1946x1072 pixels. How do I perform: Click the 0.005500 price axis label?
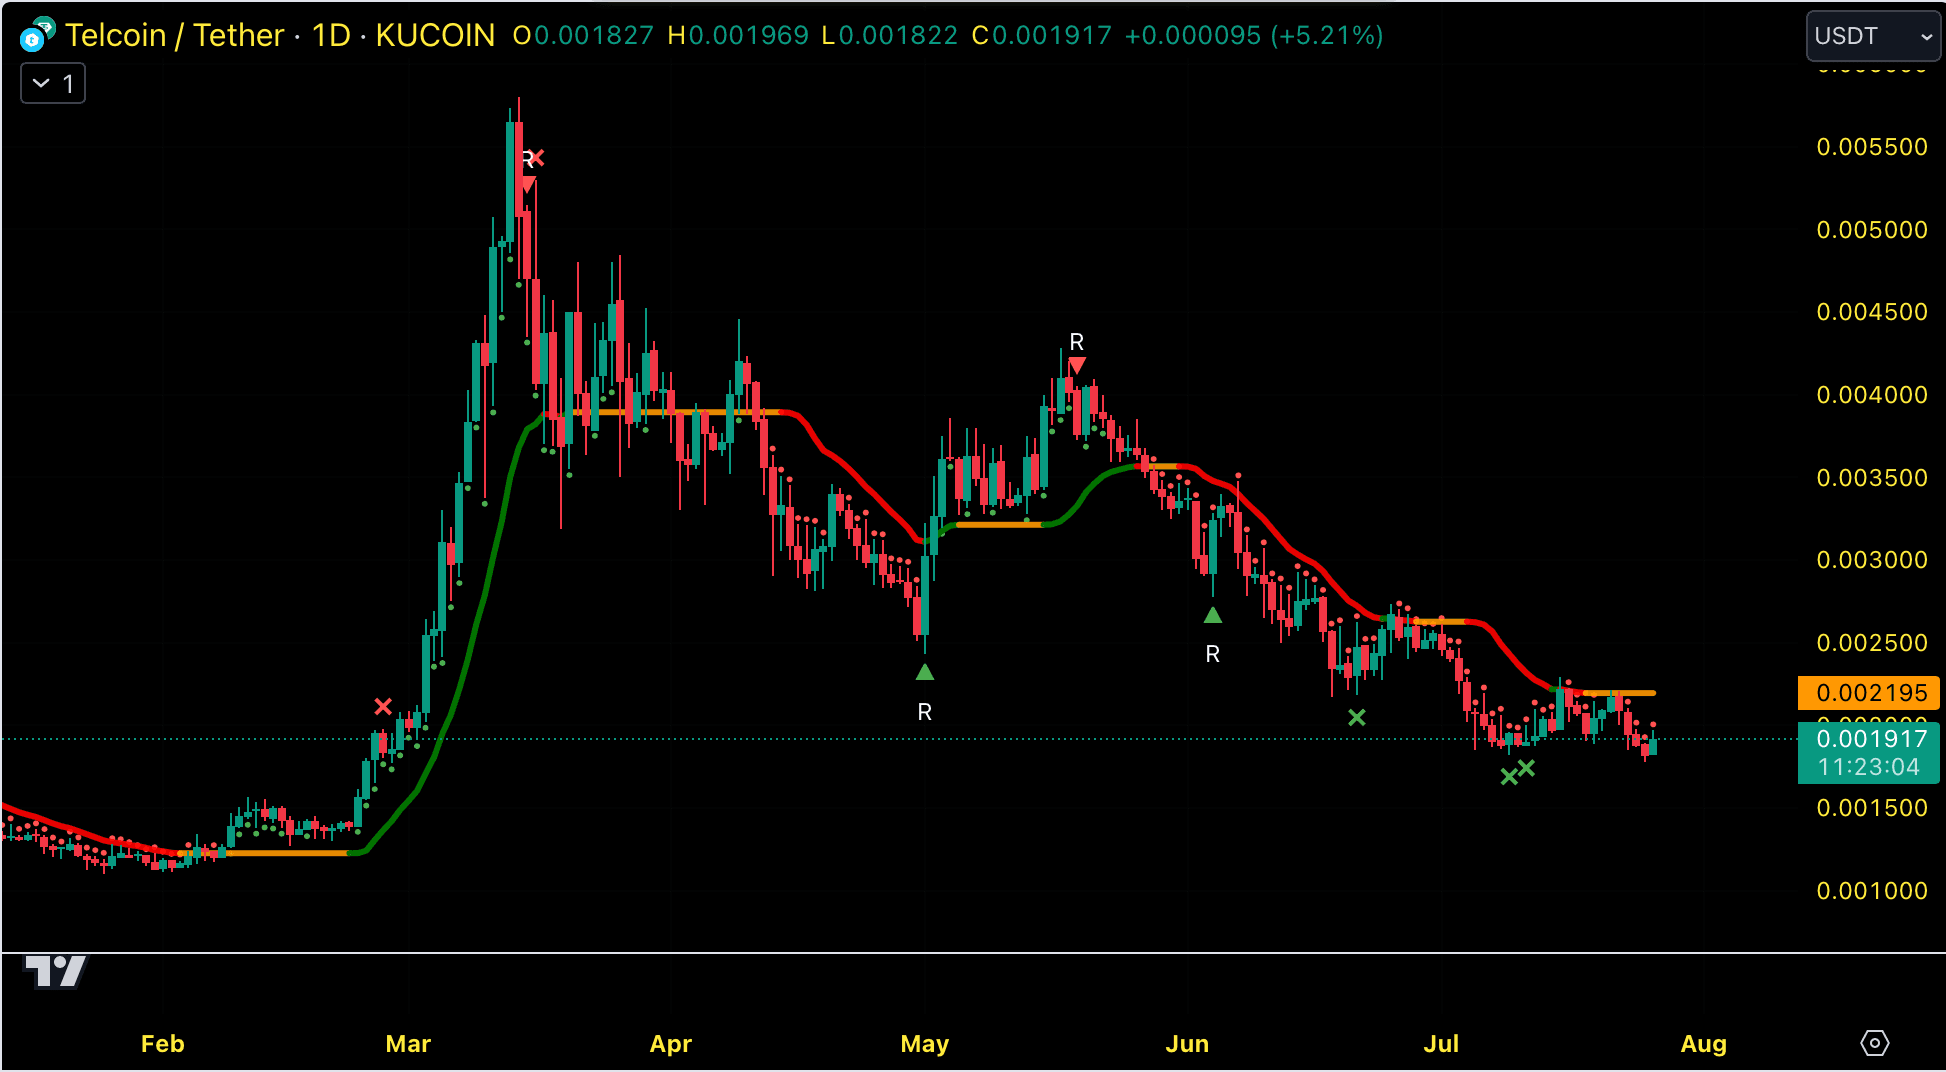1872,147
